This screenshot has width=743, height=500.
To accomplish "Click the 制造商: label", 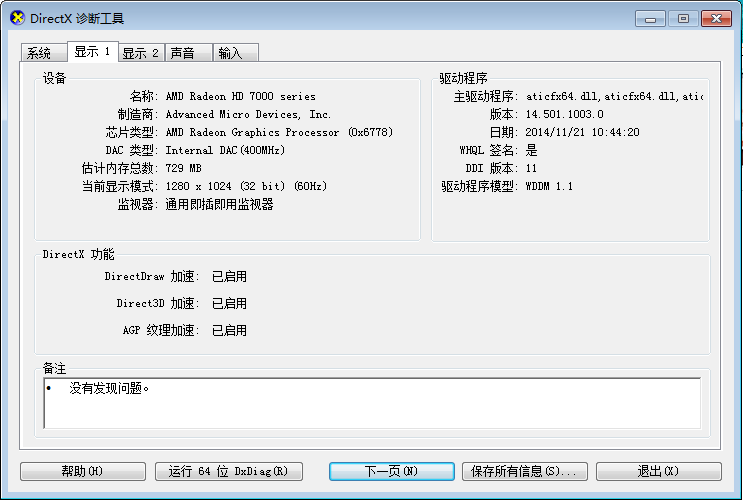I will point(138,114).
